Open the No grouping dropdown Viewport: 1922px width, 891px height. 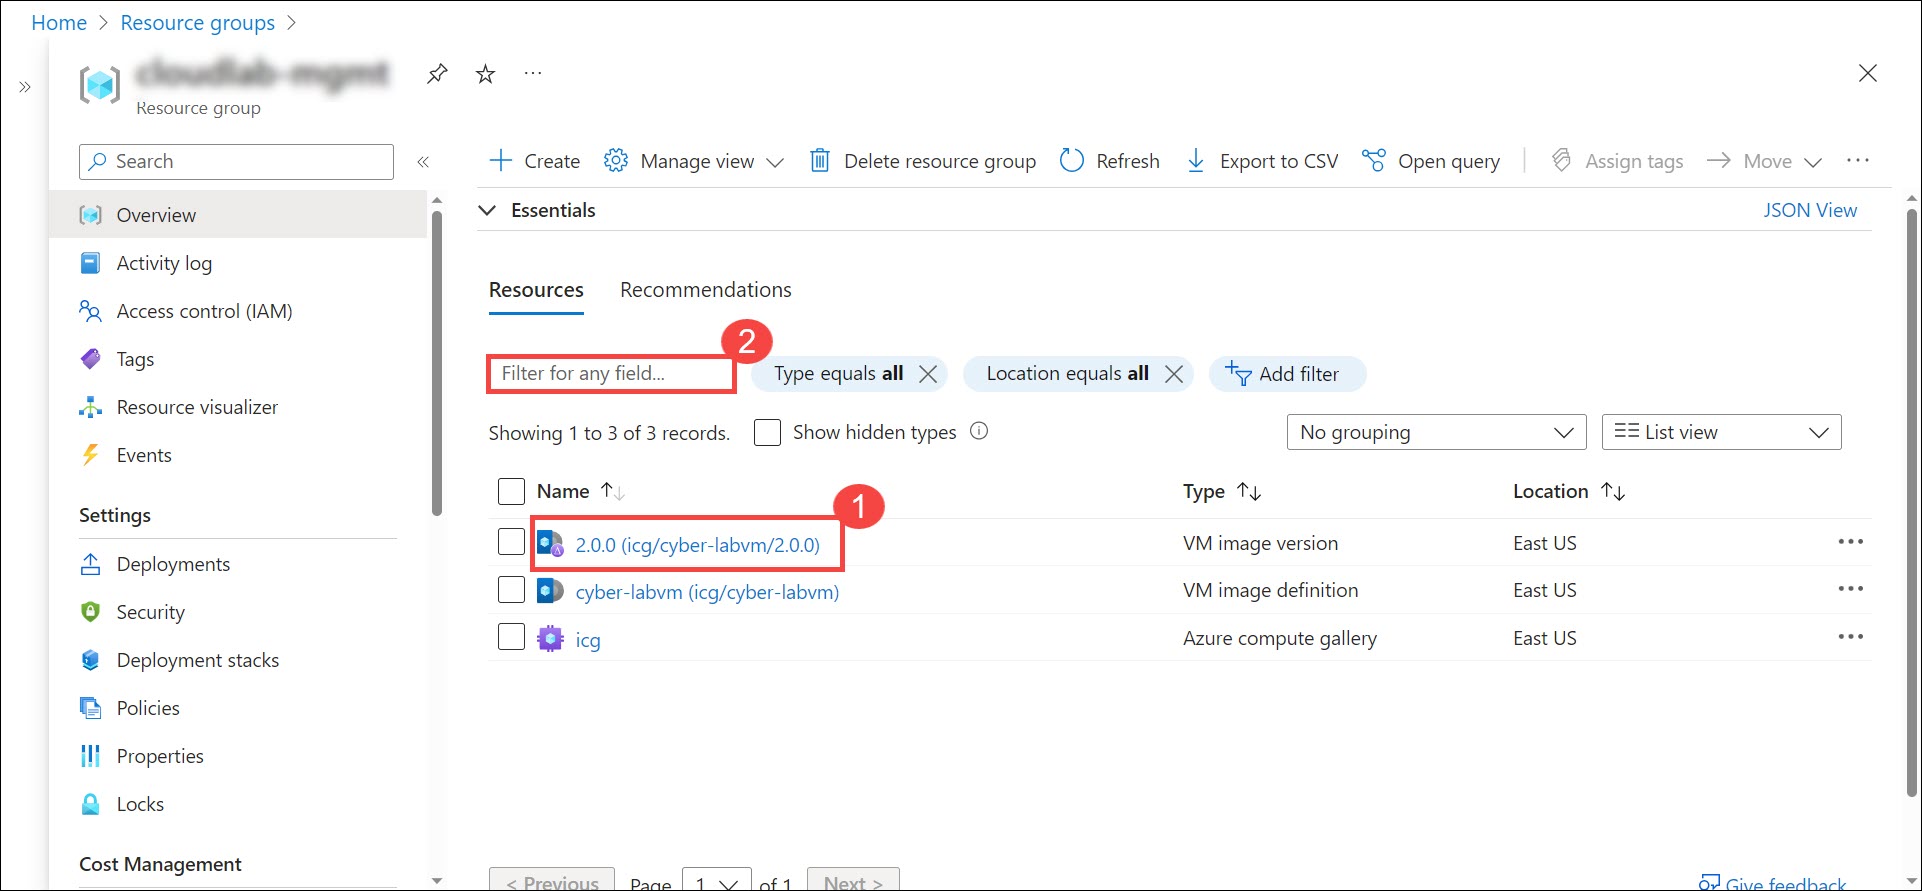[x=1436, y=432]
